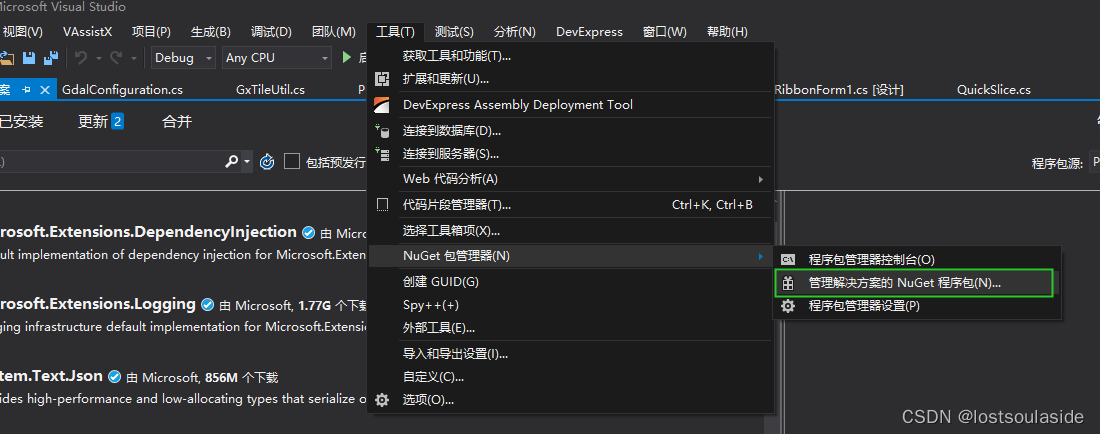Open the 项目(P) menu

[x=152, y=32]
